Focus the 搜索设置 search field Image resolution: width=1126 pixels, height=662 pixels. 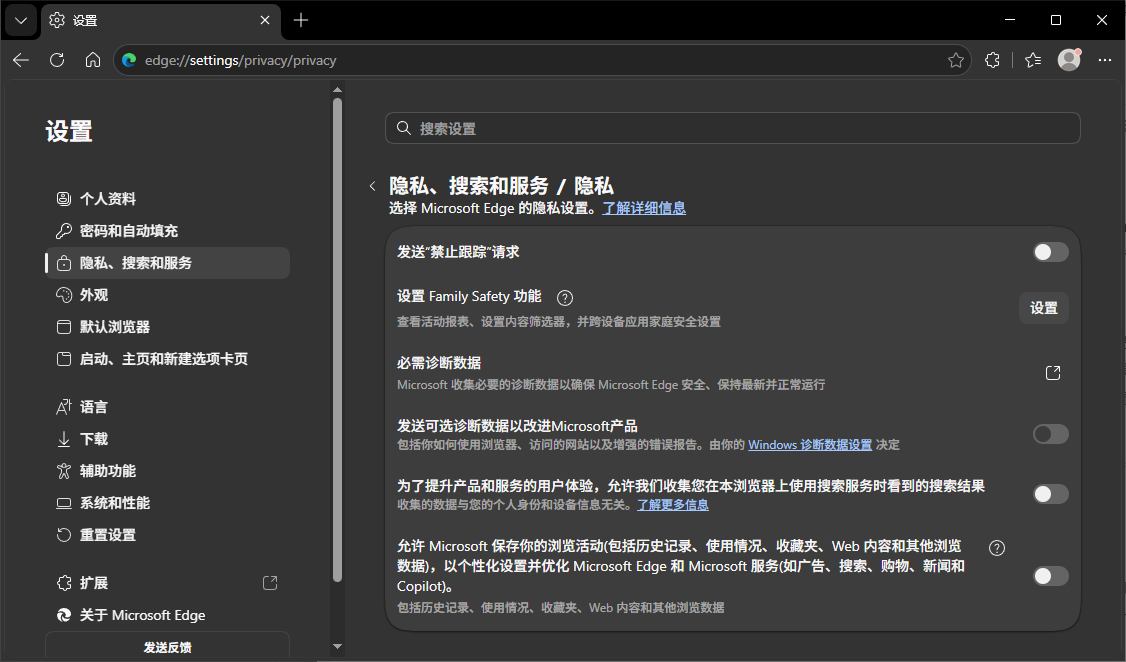click(732, 128)
